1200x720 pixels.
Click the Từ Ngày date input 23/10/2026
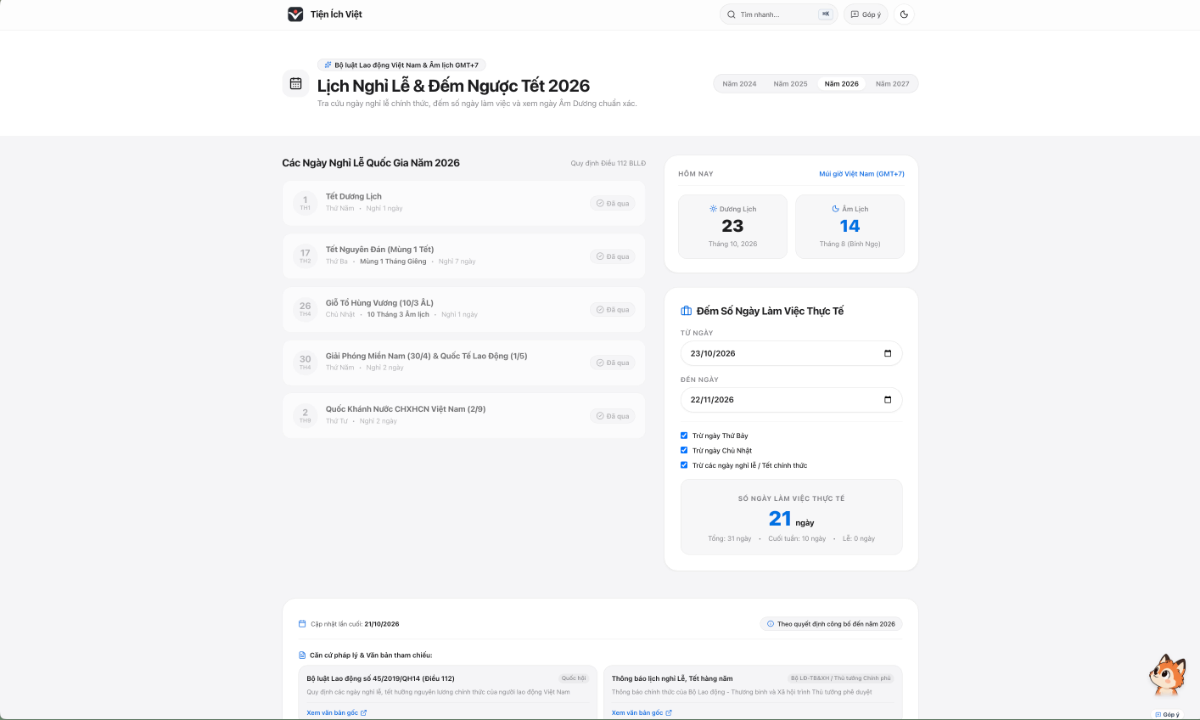point(791,353)
